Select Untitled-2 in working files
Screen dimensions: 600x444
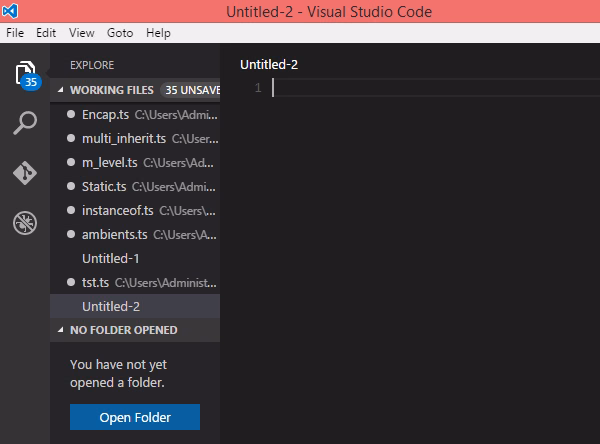135,306
